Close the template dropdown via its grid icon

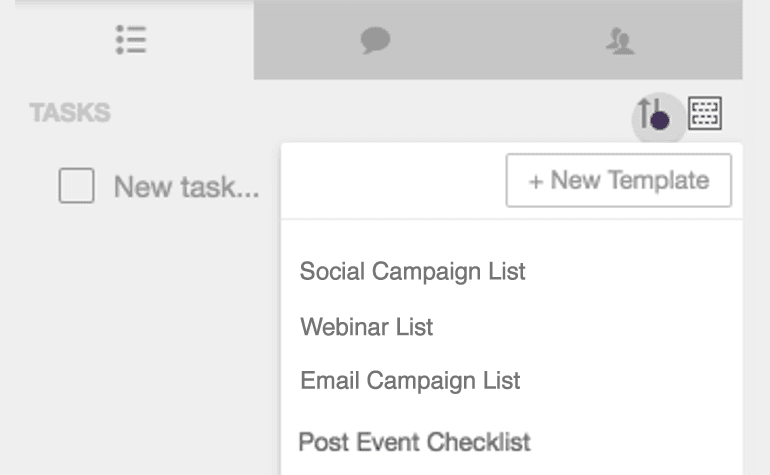pyautogui.click(x=705, y=113)
